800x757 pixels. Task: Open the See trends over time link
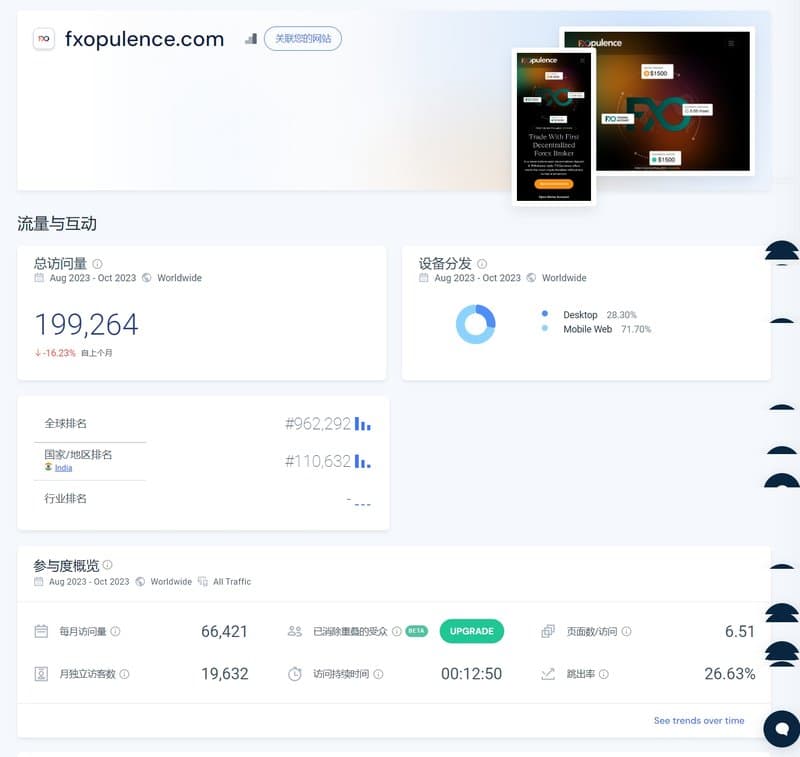(699, 720)
